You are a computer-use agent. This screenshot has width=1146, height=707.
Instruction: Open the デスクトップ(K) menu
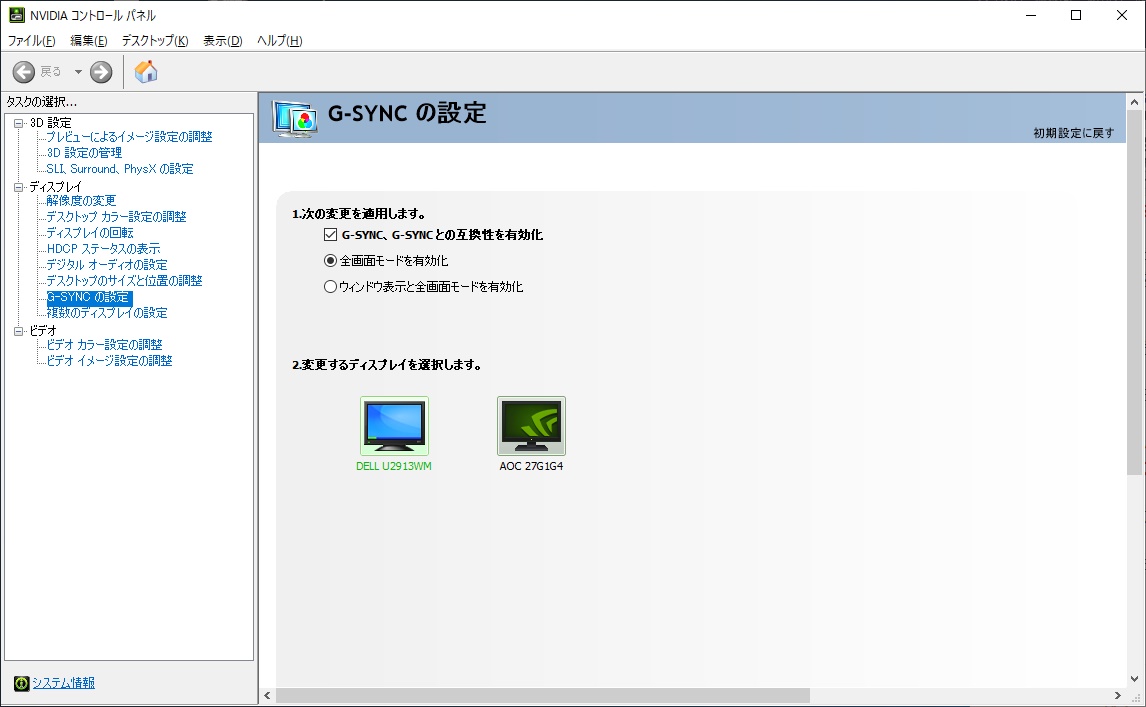(x=155, y=41)
